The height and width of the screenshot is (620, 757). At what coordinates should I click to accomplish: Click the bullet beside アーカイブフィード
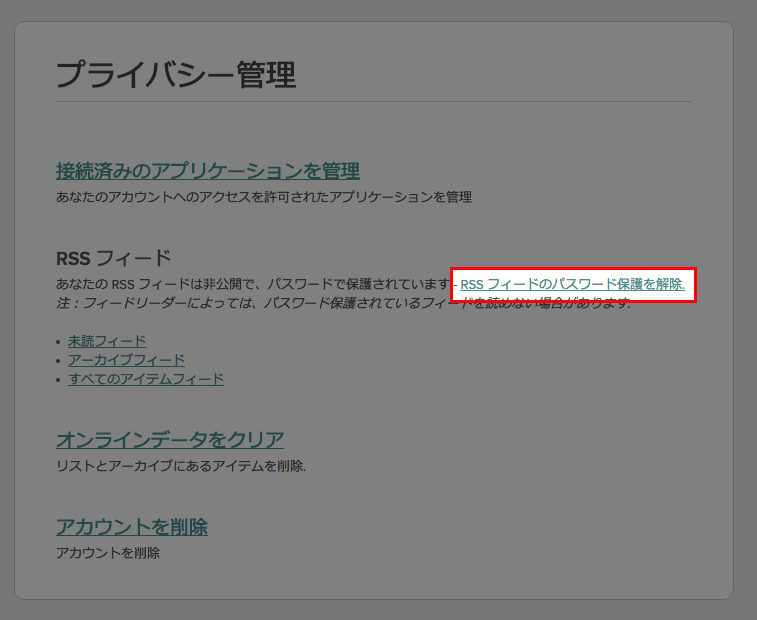pos(59,361)
